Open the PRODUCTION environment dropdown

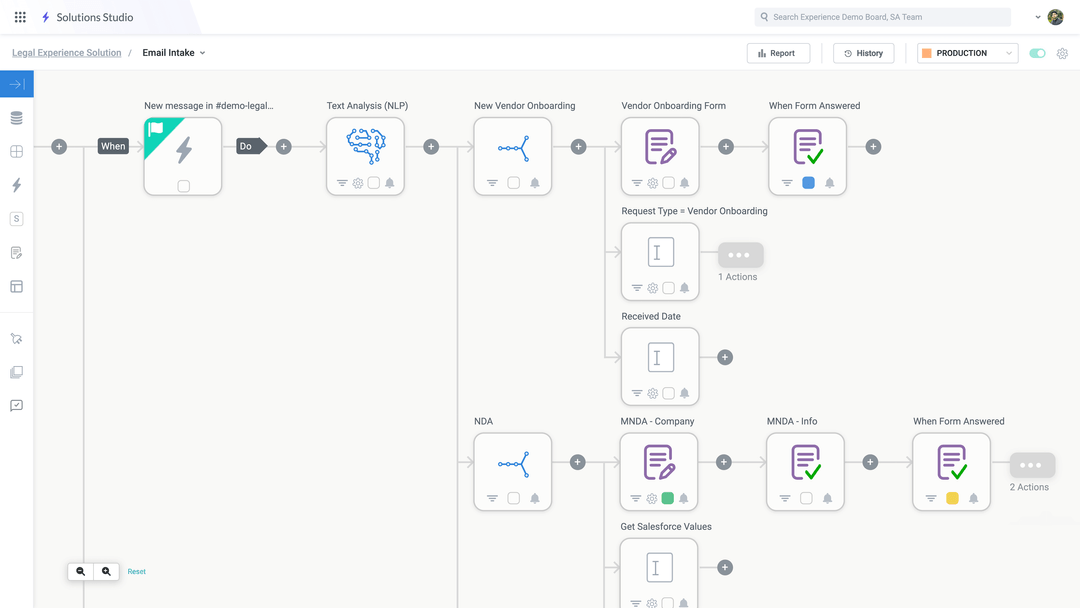point(966,52)
